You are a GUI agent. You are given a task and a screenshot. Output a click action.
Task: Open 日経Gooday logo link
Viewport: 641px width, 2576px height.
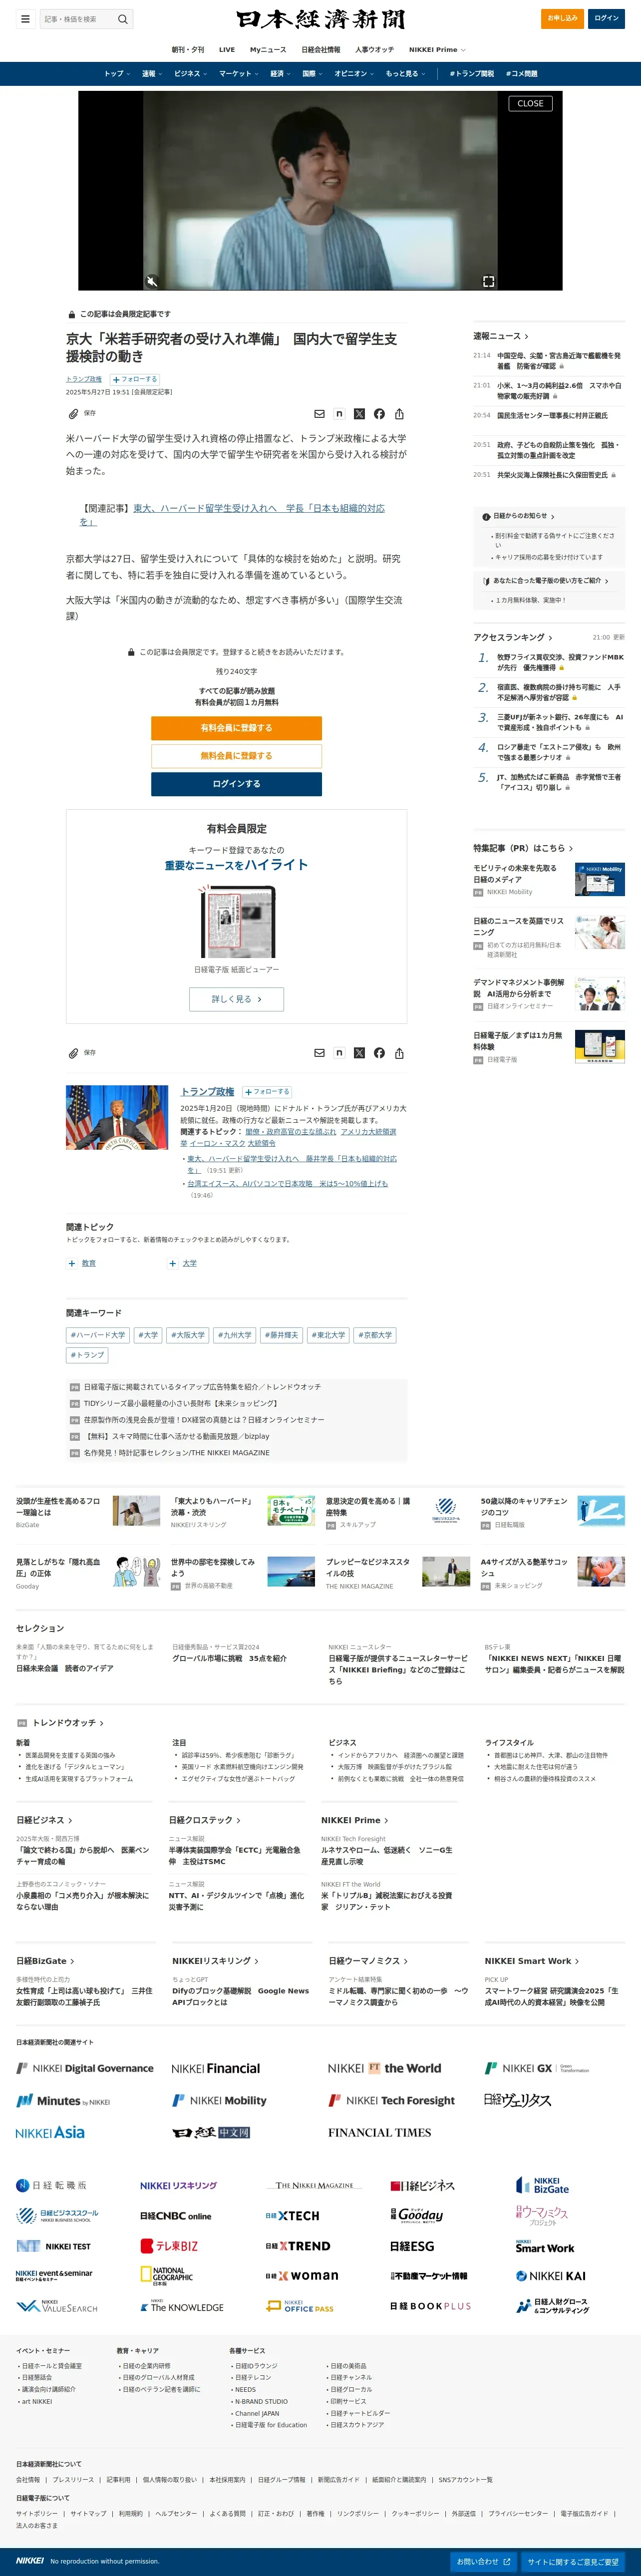(x=417, y=2215)
